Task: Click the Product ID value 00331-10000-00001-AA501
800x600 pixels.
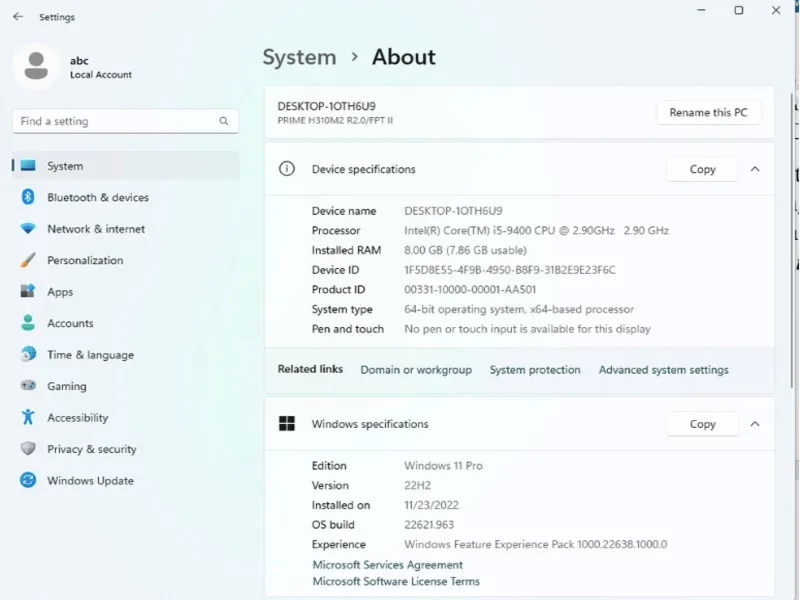Action: [x=470, y=289]
